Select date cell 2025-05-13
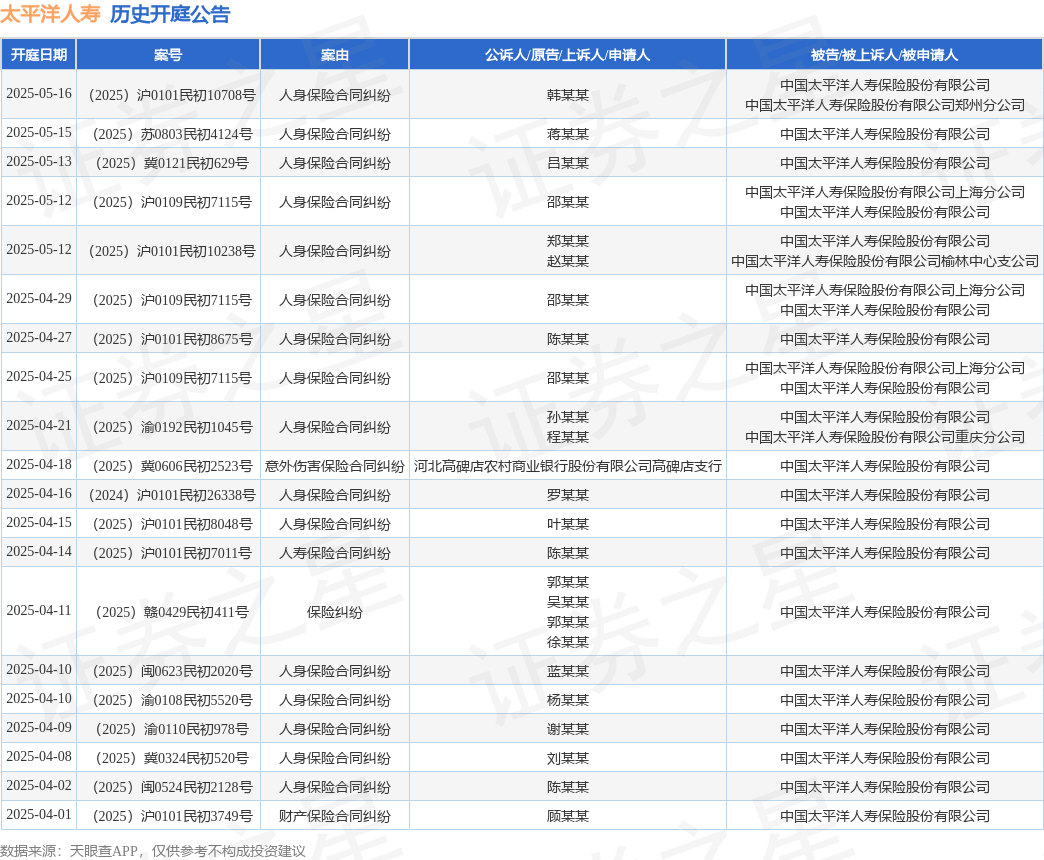This screenshot has width=1044, height=860. tap(39, 162)
